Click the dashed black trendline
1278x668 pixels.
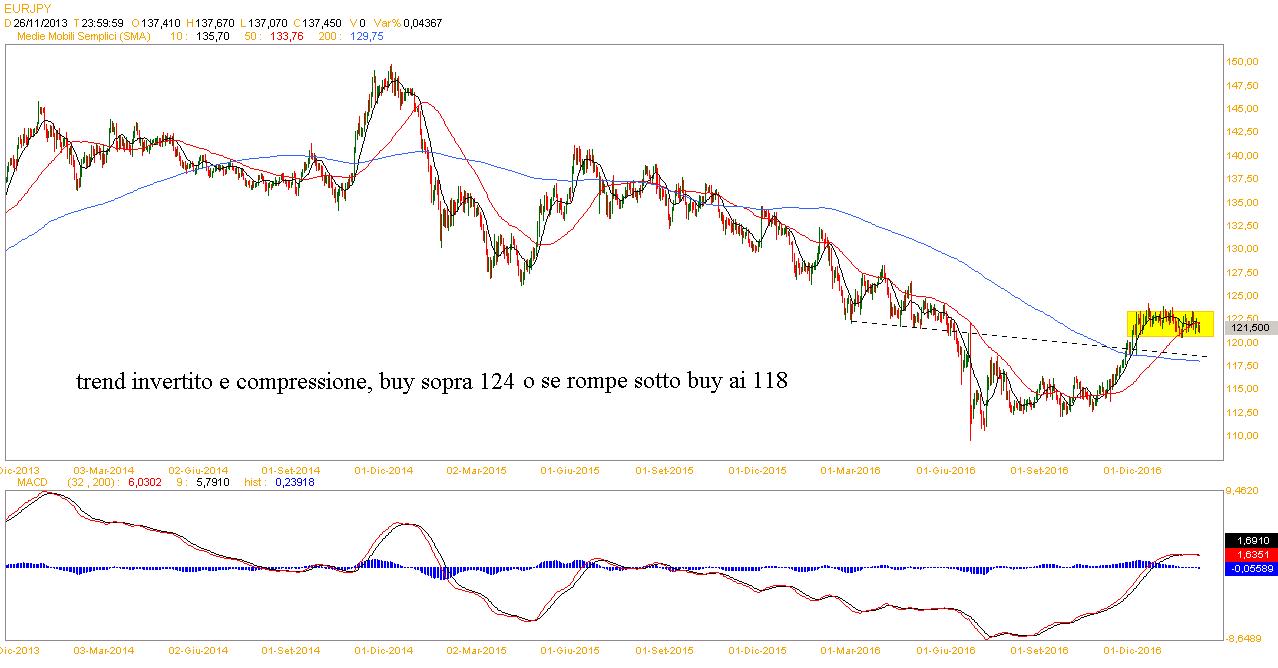(1000, 336)
